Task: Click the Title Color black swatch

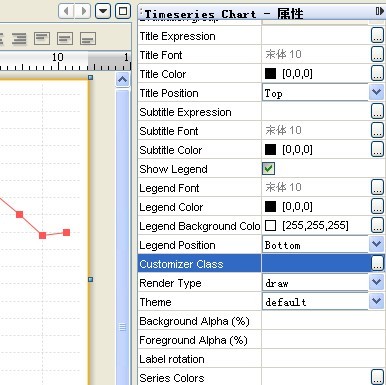Action: 270,73
